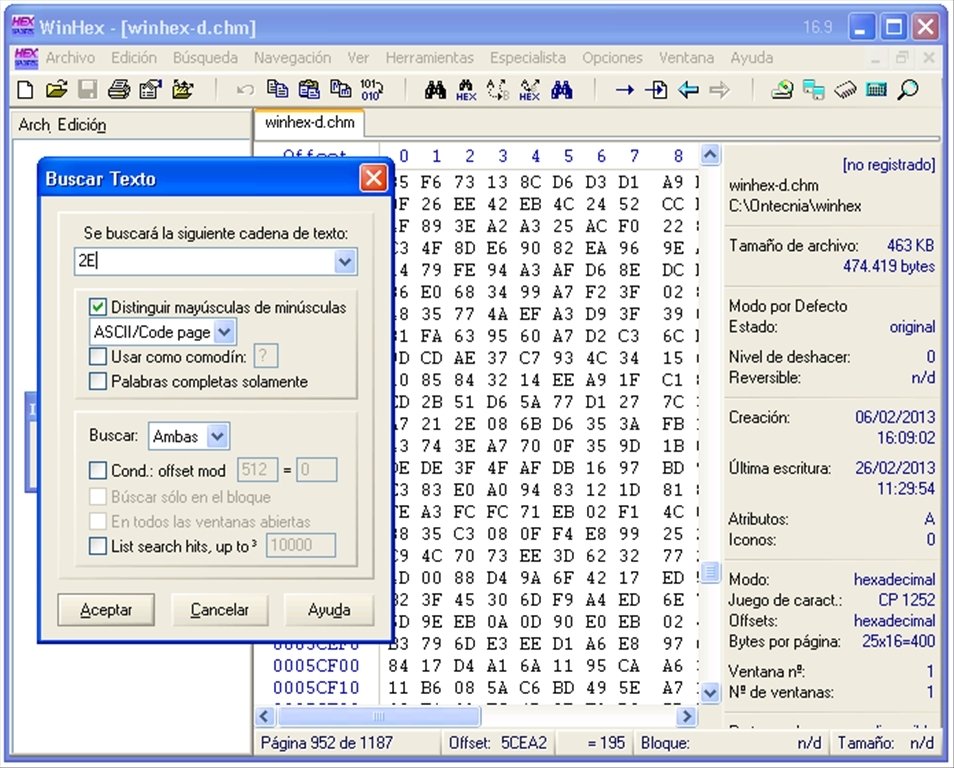Image resolution: width=954 pixels, height=768 pixels.
Task: Click the Arch. Edición panel header
Action: [62, 125]
